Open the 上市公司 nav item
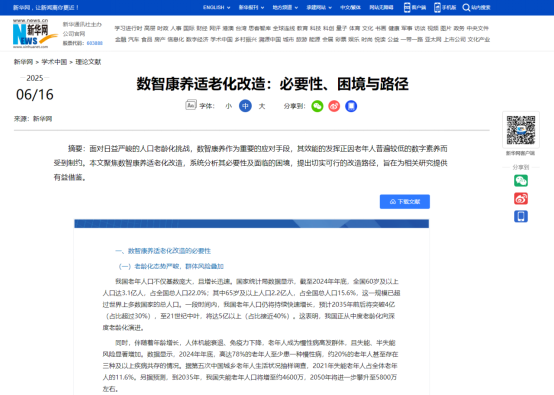554x395 pixels. [455, 39]
